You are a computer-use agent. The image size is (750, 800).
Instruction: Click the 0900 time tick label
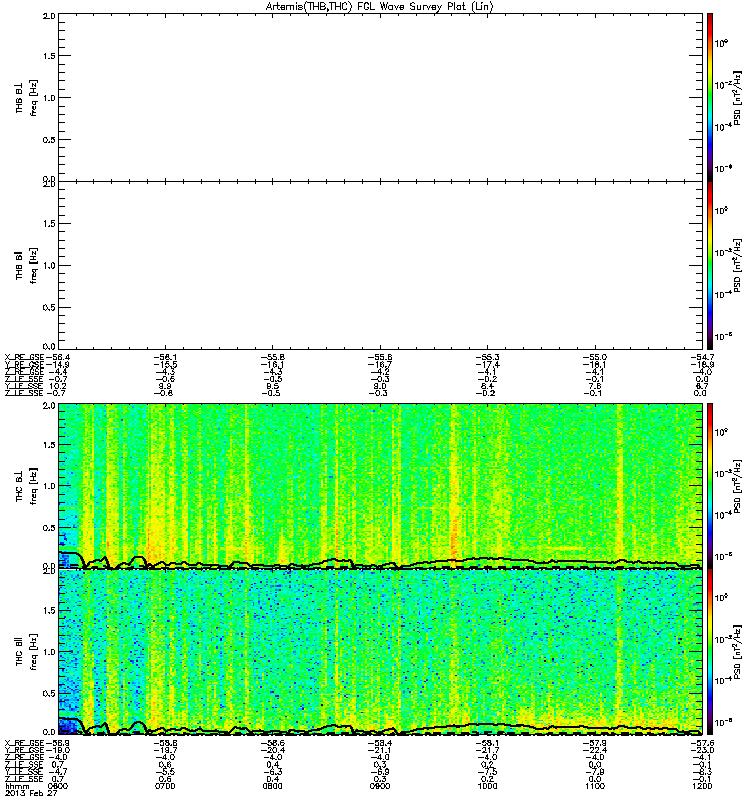coord(380,786)
